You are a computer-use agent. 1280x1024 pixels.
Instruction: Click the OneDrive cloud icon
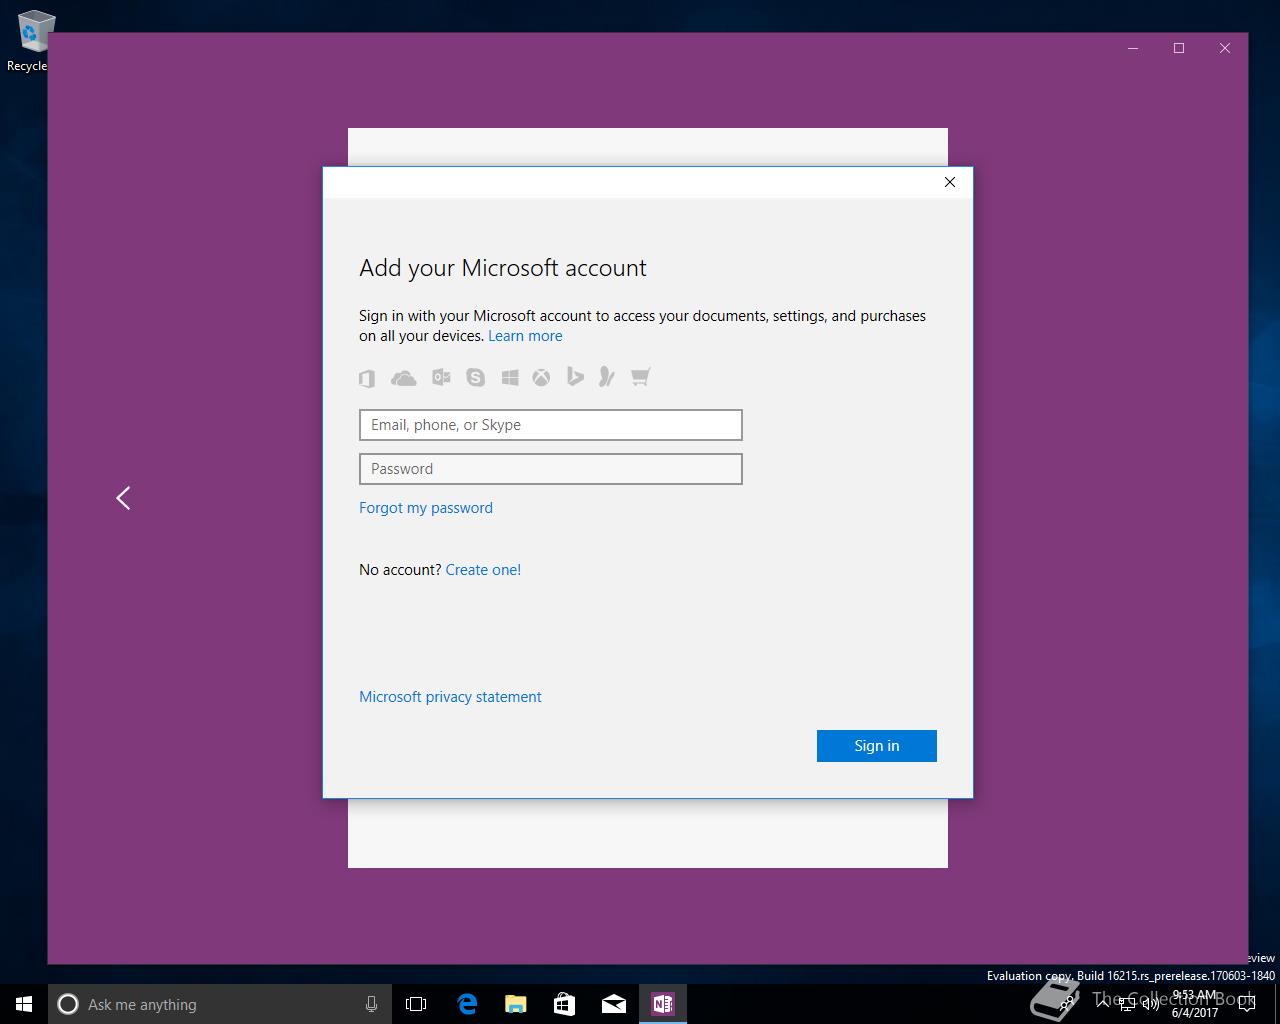(403, 378)
